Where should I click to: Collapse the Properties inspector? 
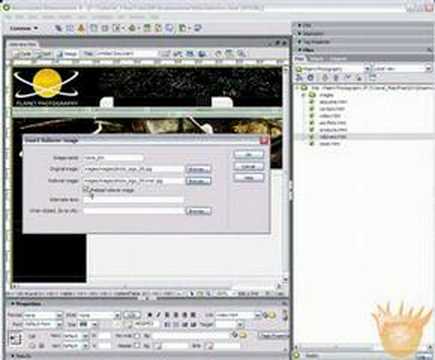click(13, 304)
